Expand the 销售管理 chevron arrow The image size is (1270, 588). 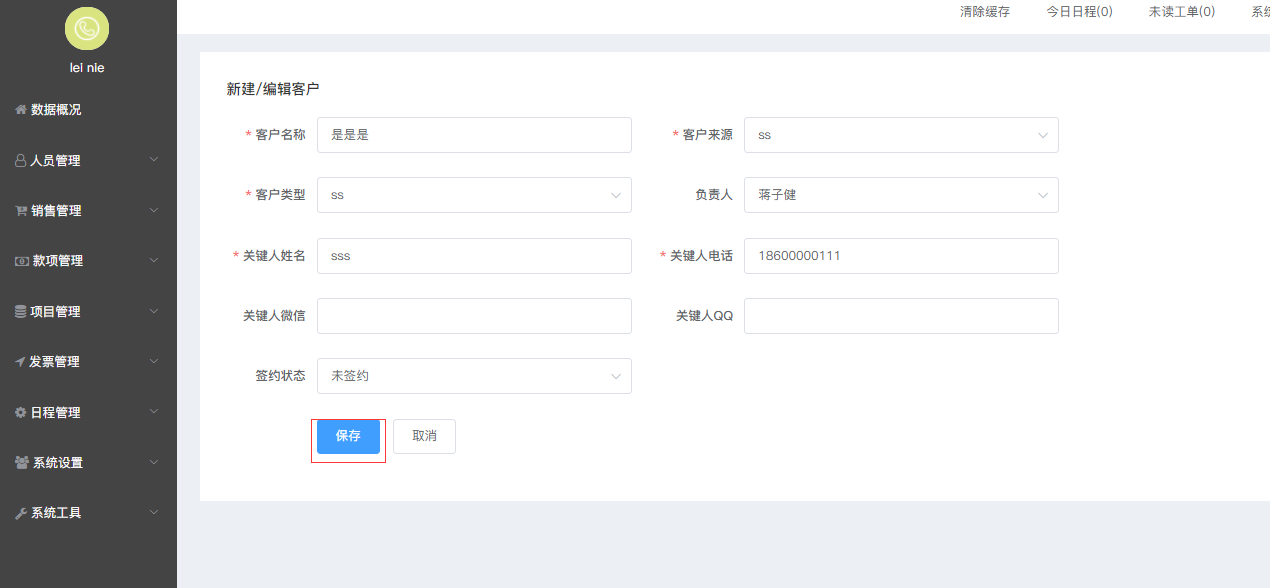pos(154,211)
